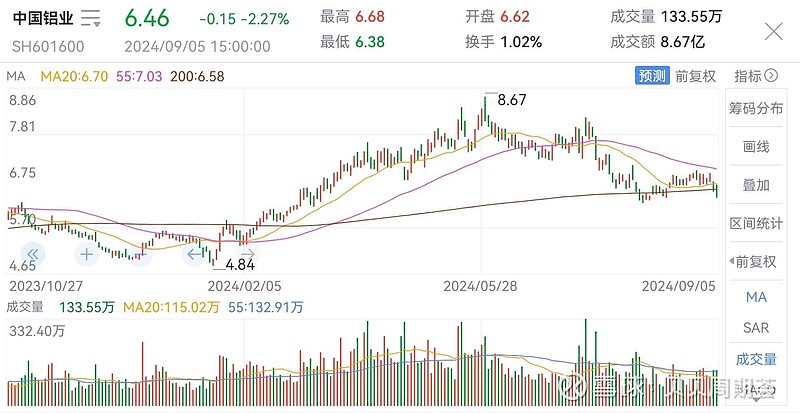Click the 4.84 low price marker
Image resolution: width=800 pixels, height=413 pixels.
tap(240, 265)
